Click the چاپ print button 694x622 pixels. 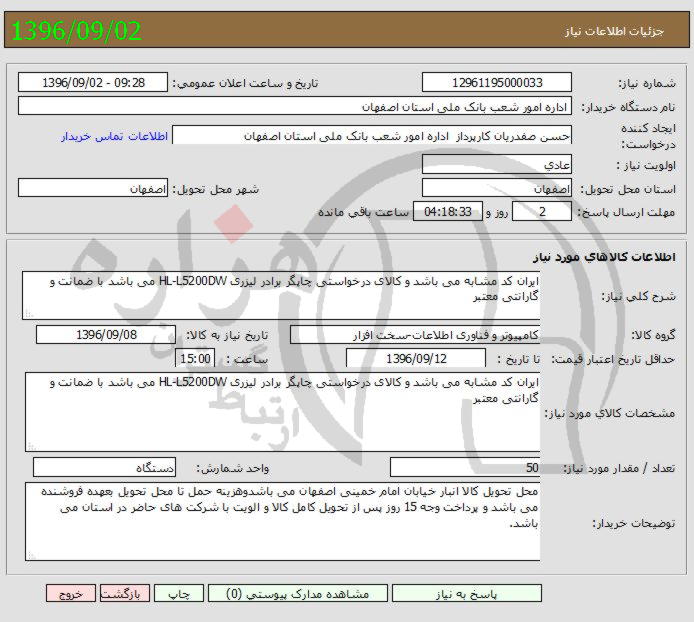179,594
